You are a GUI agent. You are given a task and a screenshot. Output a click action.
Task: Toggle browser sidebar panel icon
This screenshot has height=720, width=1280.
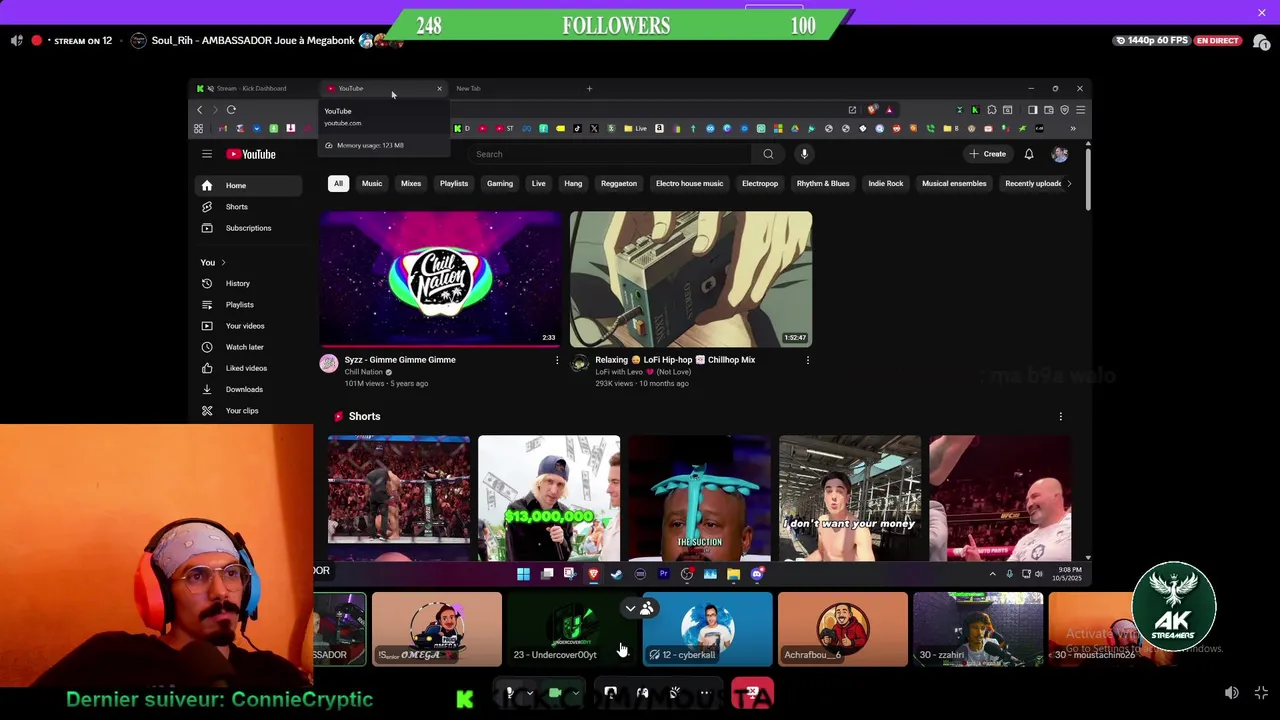pyautogui.click(x=1032, y=110)
